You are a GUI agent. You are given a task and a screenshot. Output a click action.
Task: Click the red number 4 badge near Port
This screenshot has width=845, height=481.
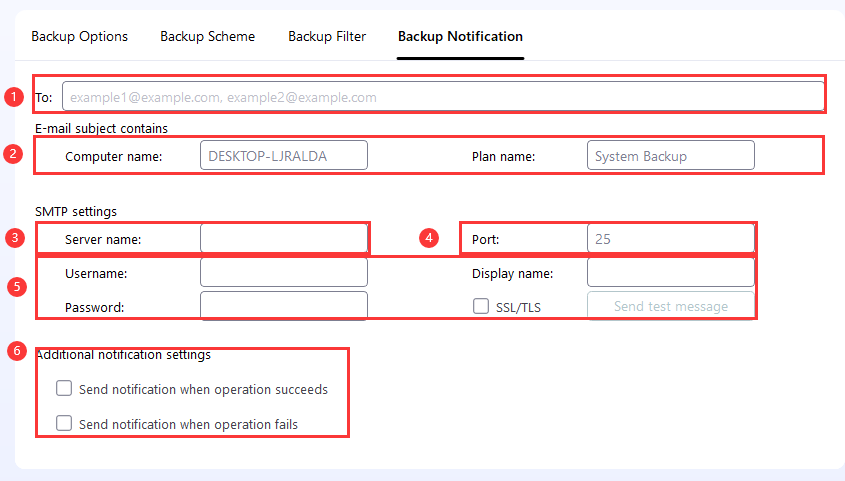(x=429, y=238)
